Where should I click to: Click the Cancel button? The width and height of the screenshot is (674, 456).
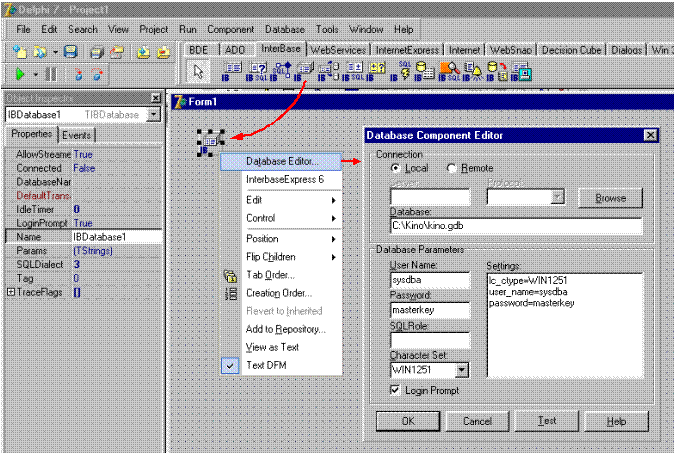[x=477, y=421]
